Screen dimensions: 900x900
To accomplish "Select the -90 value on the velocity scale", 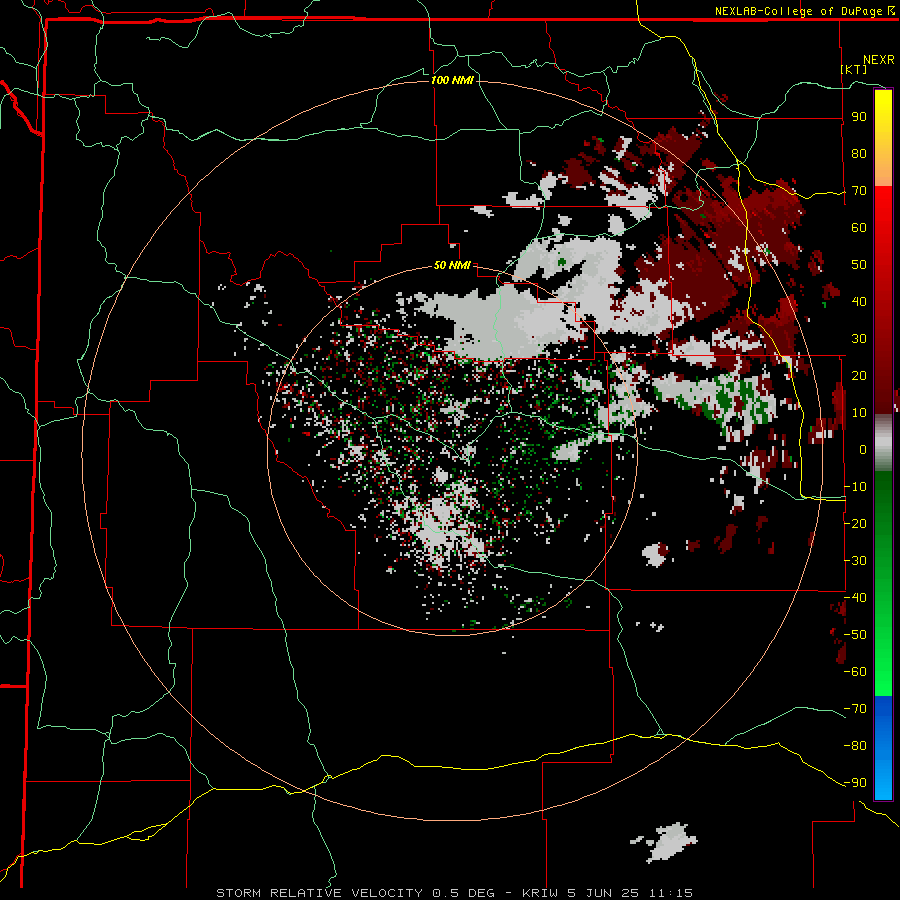I will coord(856,782).
